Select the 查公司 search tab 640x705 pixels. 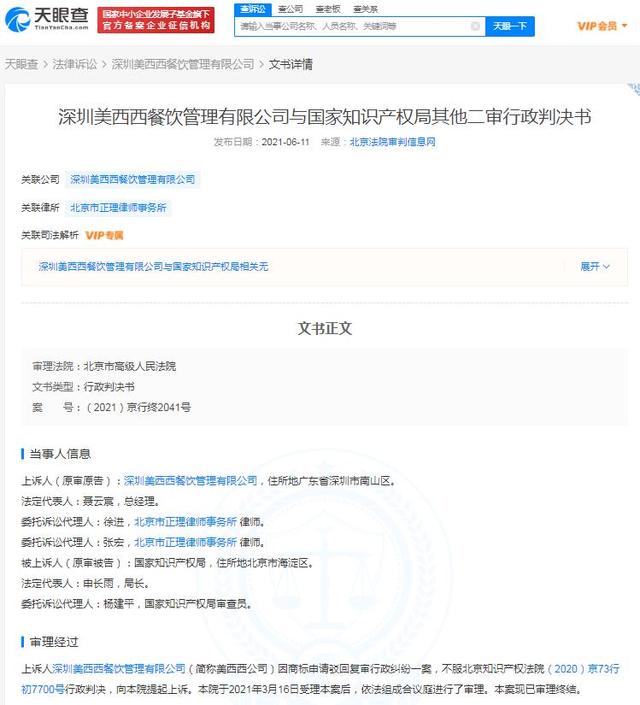click(290, 9)
